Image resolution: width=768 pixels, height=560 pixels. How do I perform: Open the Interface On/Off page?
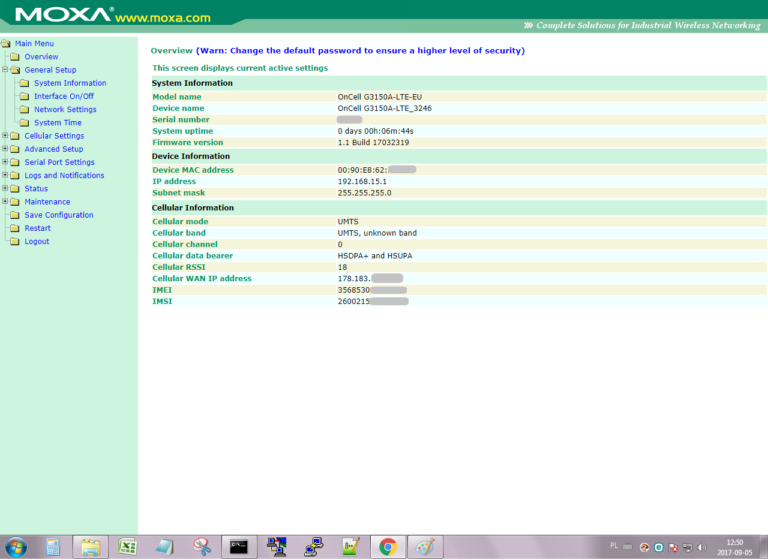(64, 97)
